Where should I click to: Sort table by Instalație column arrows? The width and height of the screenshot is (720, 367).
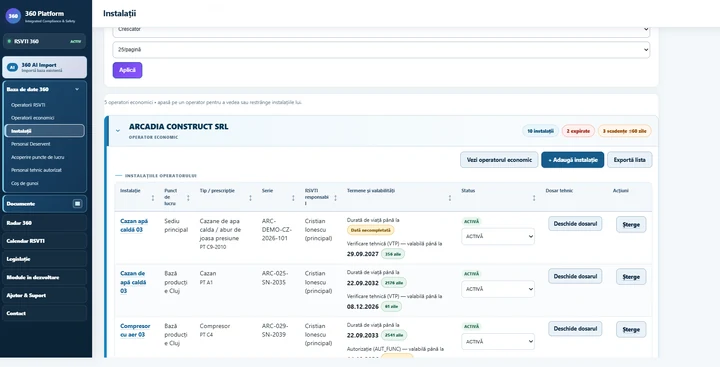click(x=153, y=198)
